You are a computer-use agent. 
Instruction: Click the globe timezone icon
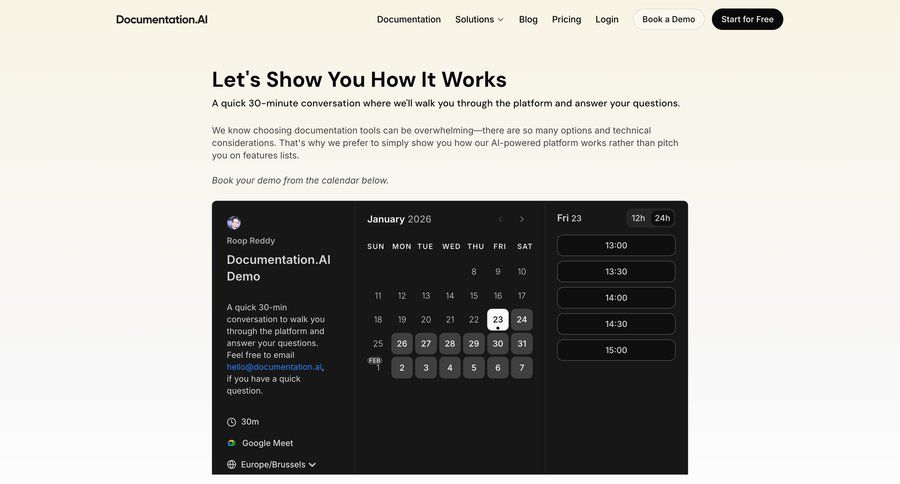click(x=232, y=465)
